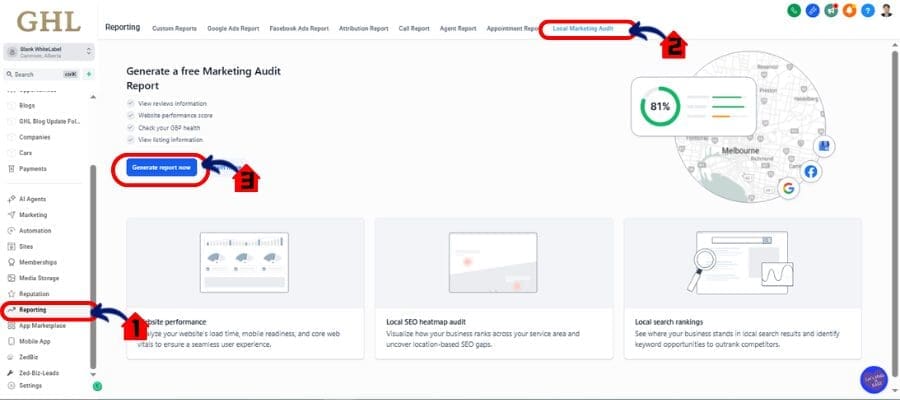Click the Google logo on the map

click(x=789, y=188)
